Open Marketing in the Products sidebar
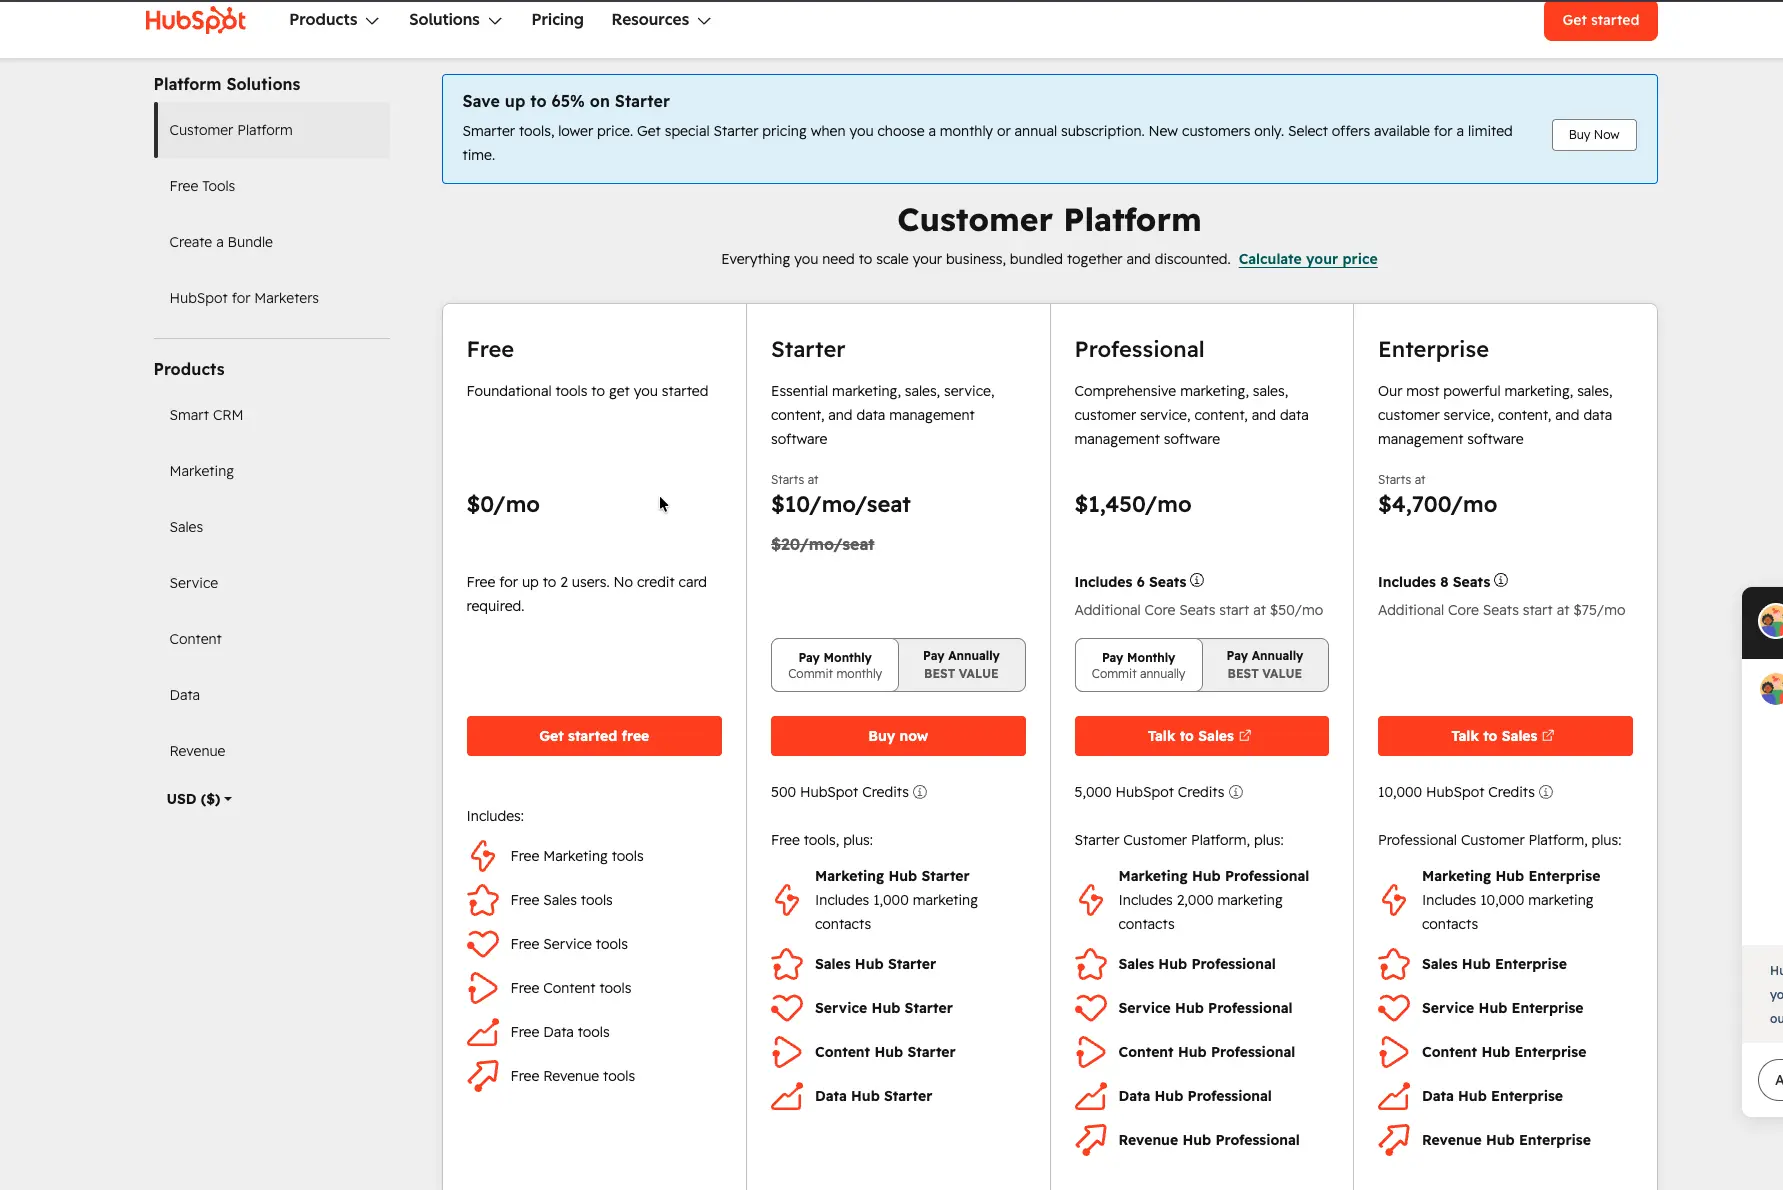1783x1190 pixels. point(201,471)
